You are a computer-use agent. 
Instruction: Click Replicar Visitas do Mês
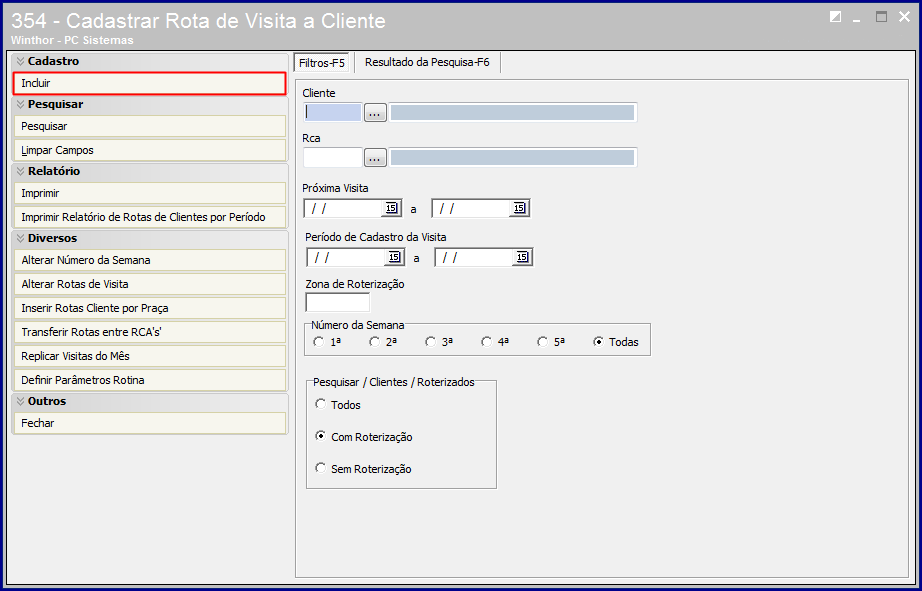(149, 356)
